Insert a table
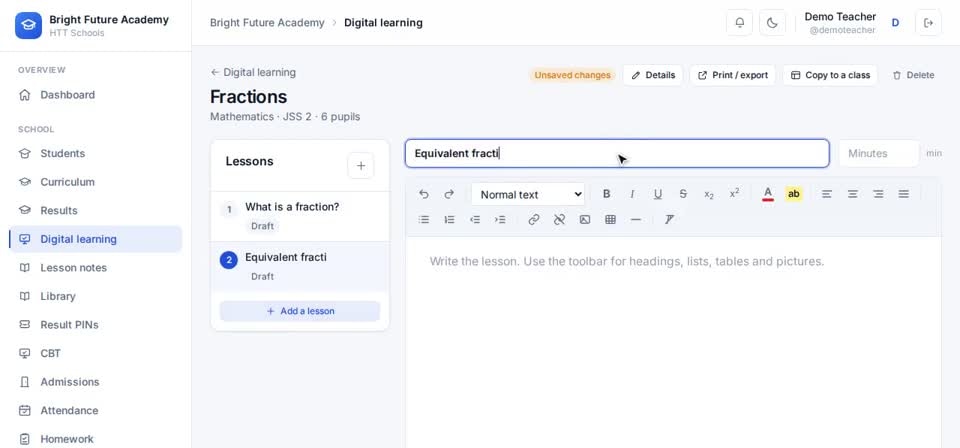960x448 pixels. [610, 220]
